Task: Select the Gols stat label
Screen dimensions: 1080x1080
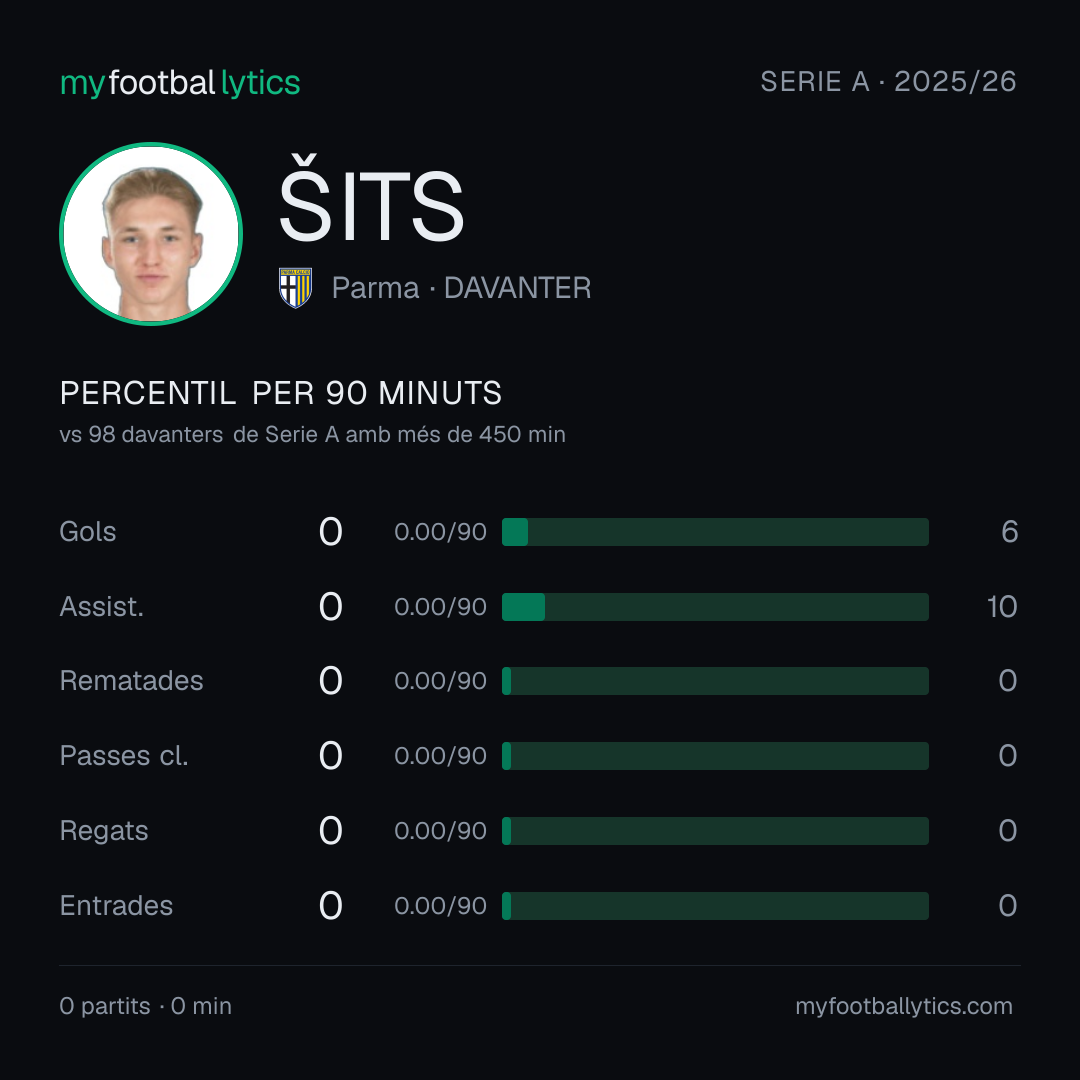Action: [87, 532]
